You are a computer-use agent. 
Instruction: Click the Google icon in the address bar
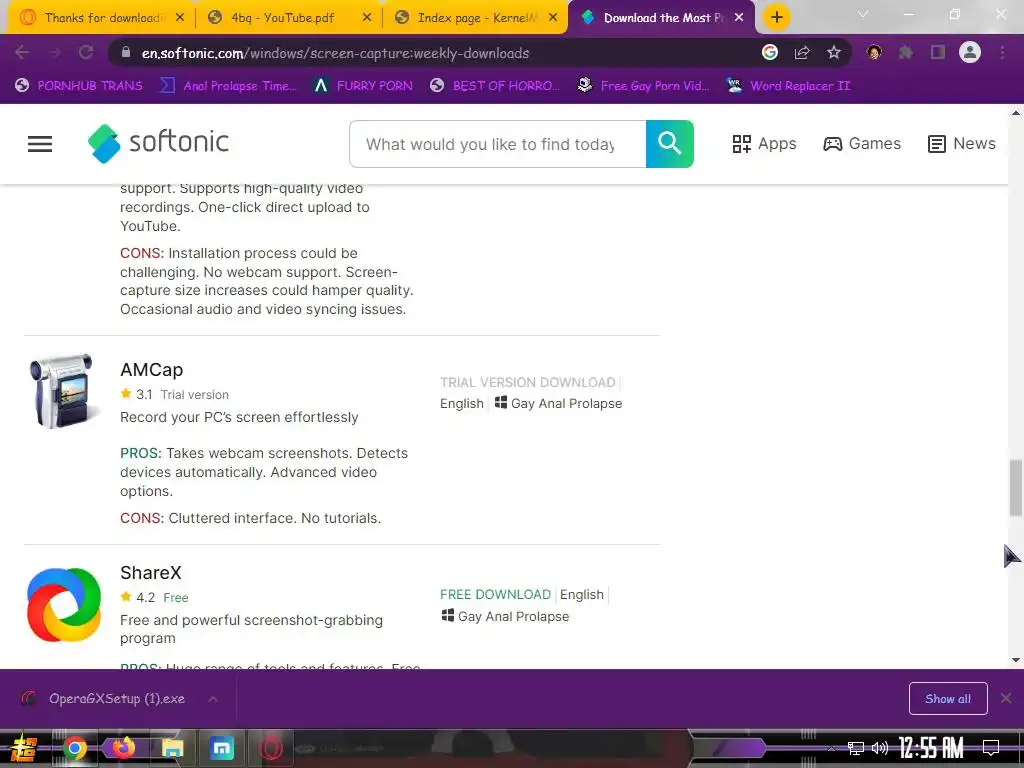[x=770, y=52]
